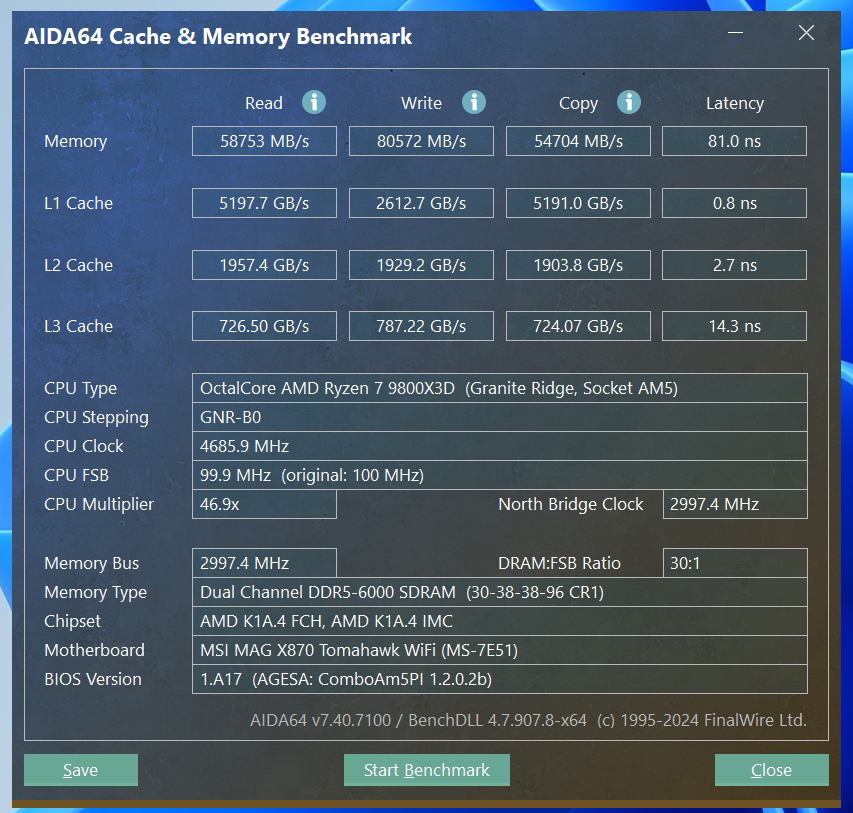Select the Memory Write result cell
Viewport: 853px width, 813px height.
[421, 141]
